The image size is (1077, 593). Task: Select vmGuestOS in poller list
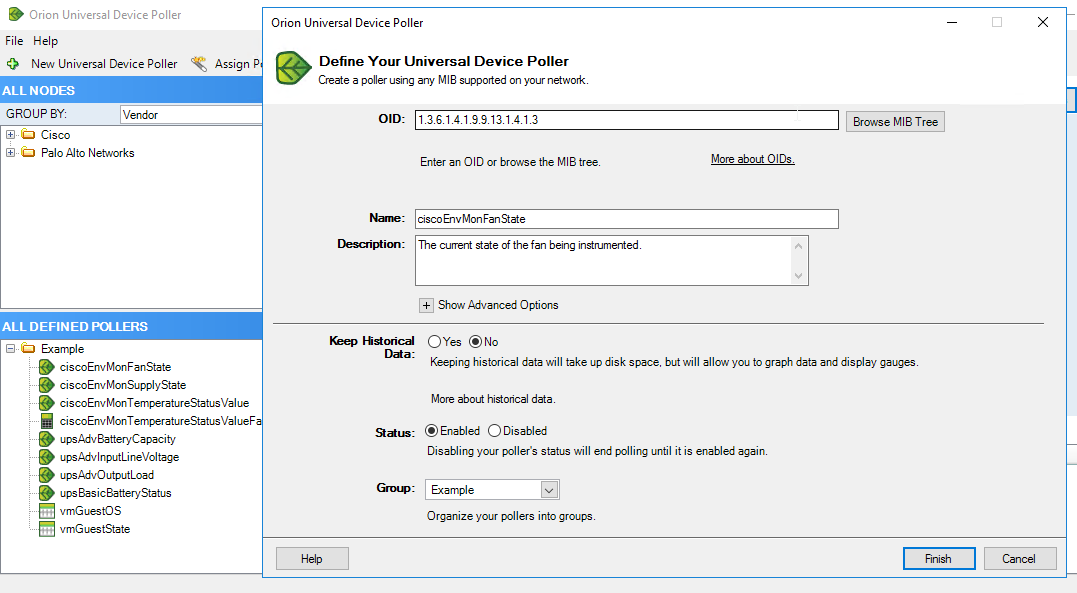point(90,511)
